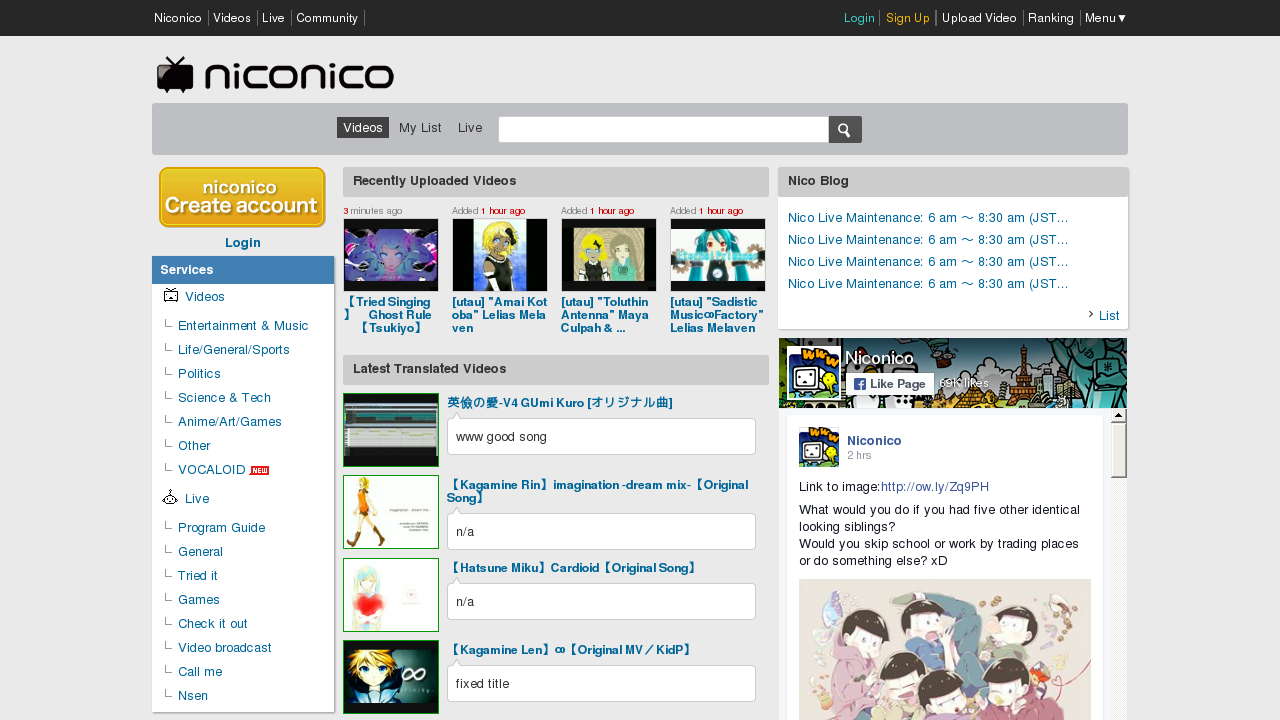
Task: Click the arrow icon beside List
Action: click(1091, 314)
